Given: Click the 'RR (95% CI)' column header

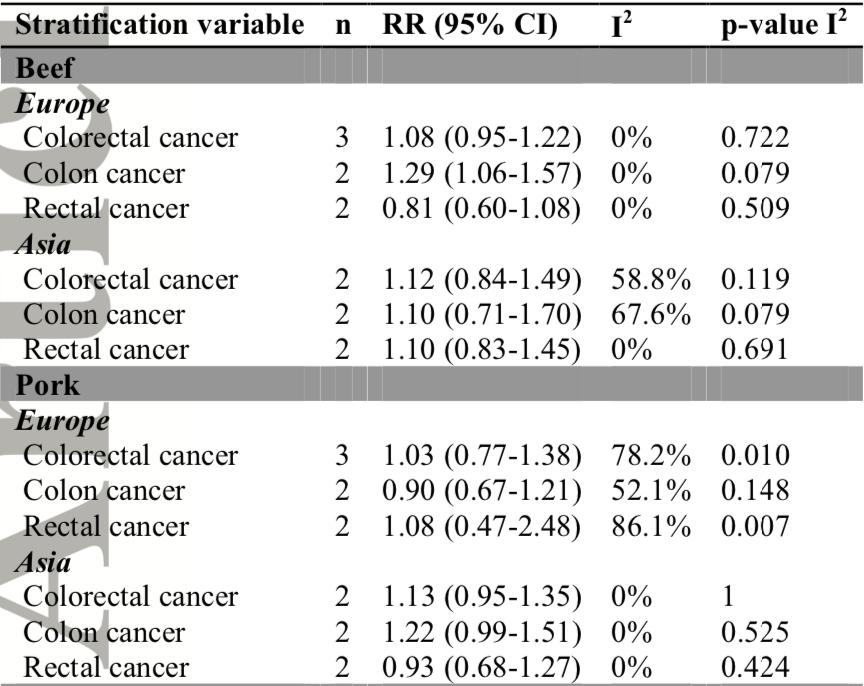Looking at the screenshot, I should (470, 27).
